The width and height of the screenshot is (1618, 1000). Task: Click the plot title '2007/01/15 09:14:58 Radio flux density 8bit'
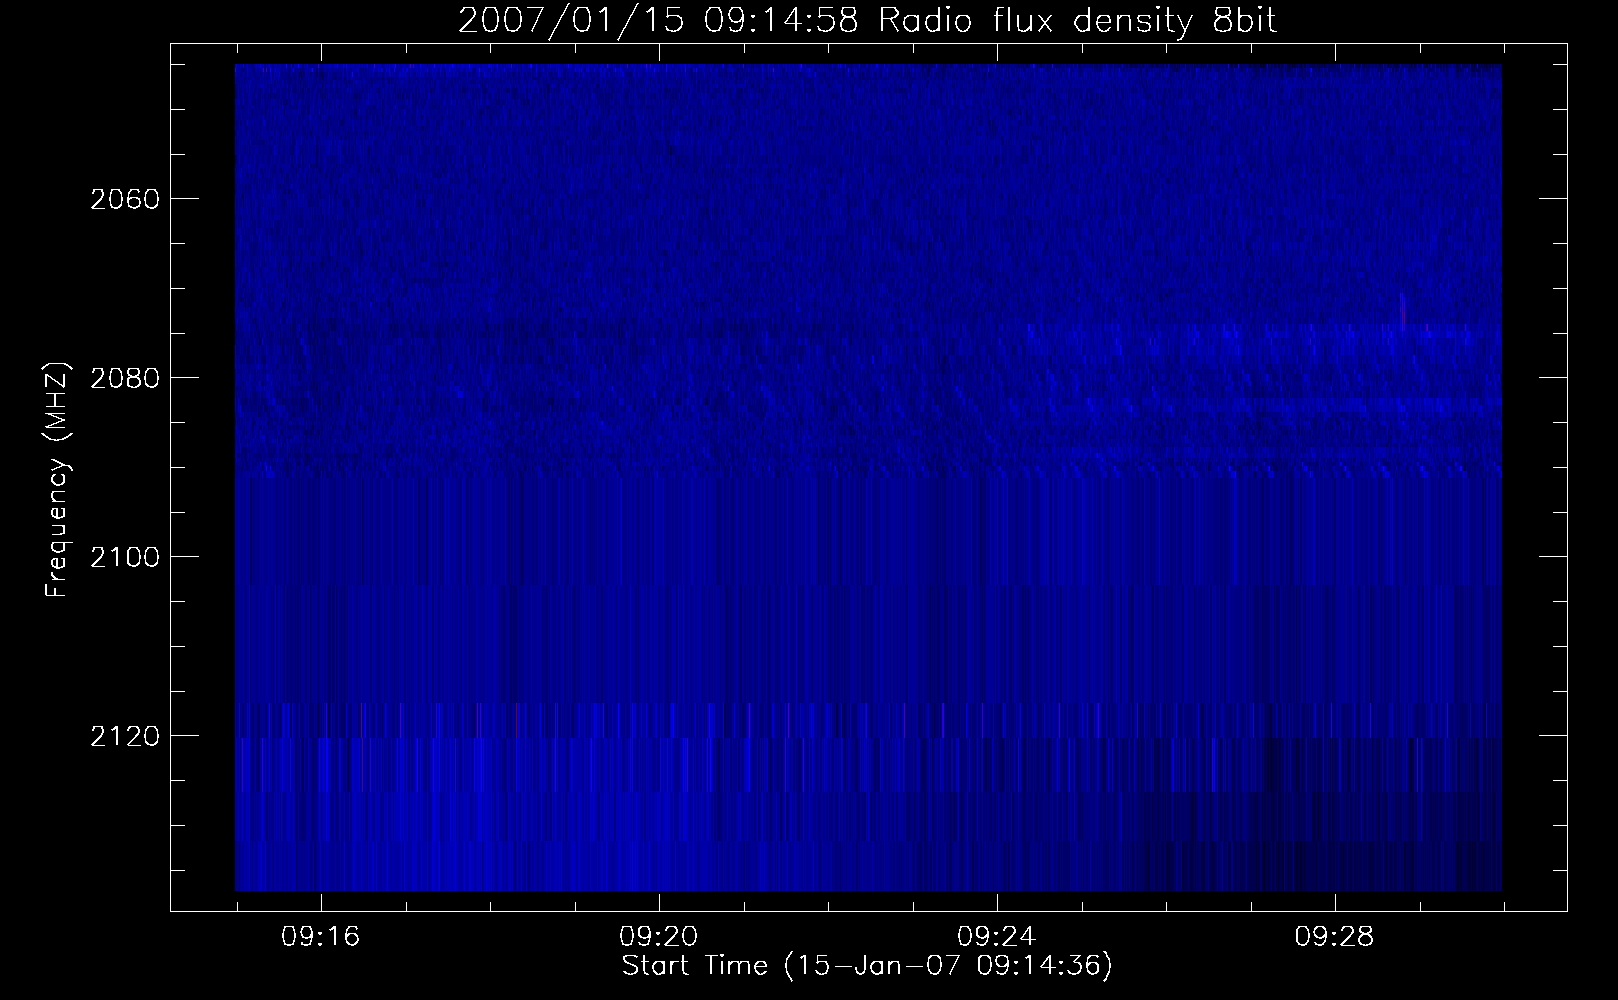pos(868,21)
